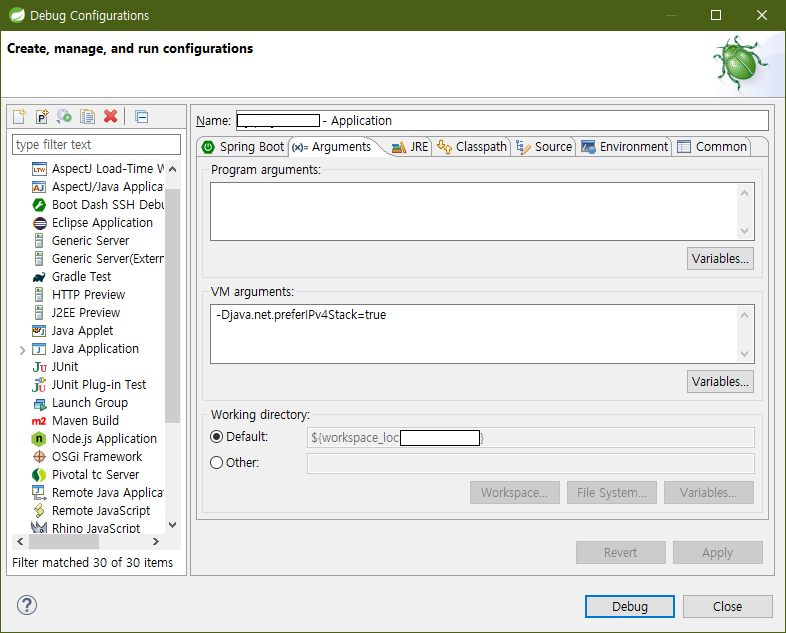Image resolution: width=786 pixels, height=633 pixels.
Task: Click tree list scroll-down arrow
Action: point(172,525)
